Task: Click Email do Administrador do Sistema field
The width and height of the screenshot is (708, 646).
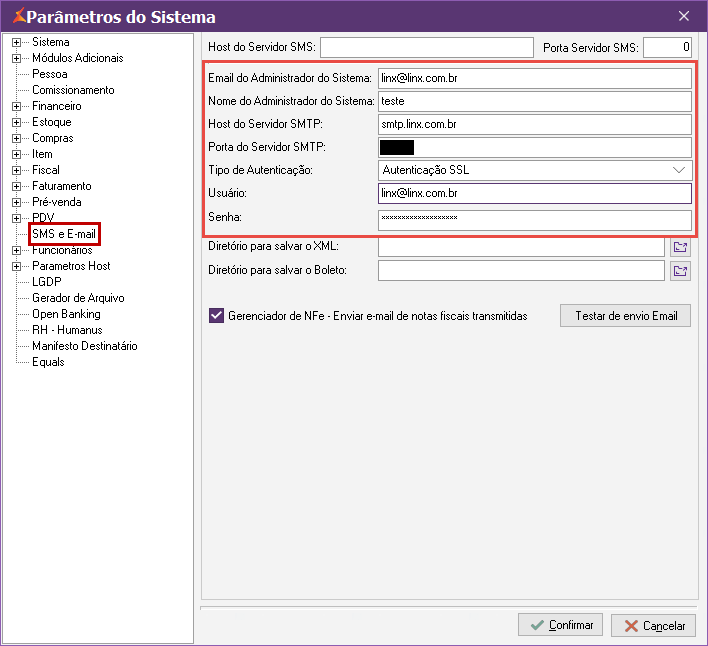Action: (535, 79)
